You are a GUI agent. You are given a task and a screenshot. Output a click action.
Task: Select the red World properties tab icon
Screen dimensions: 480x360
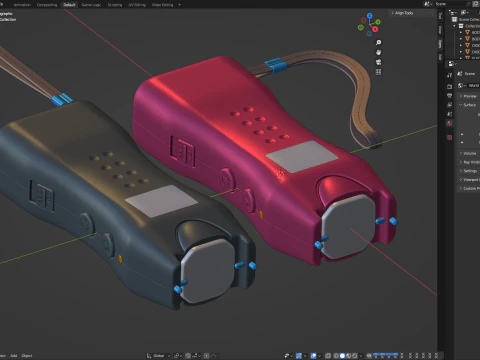(x=450, y=123)
